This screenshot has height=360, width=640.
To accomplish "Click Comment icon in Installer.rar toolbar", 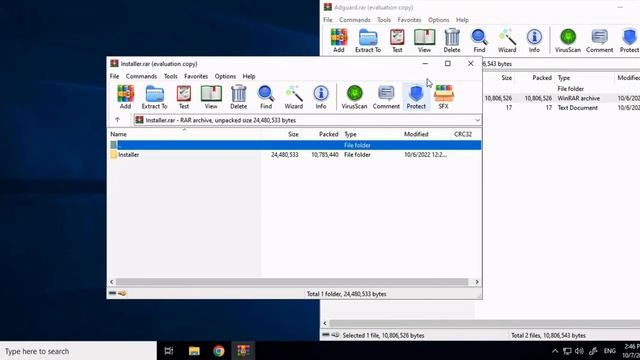I will click(x=386, y=97).
